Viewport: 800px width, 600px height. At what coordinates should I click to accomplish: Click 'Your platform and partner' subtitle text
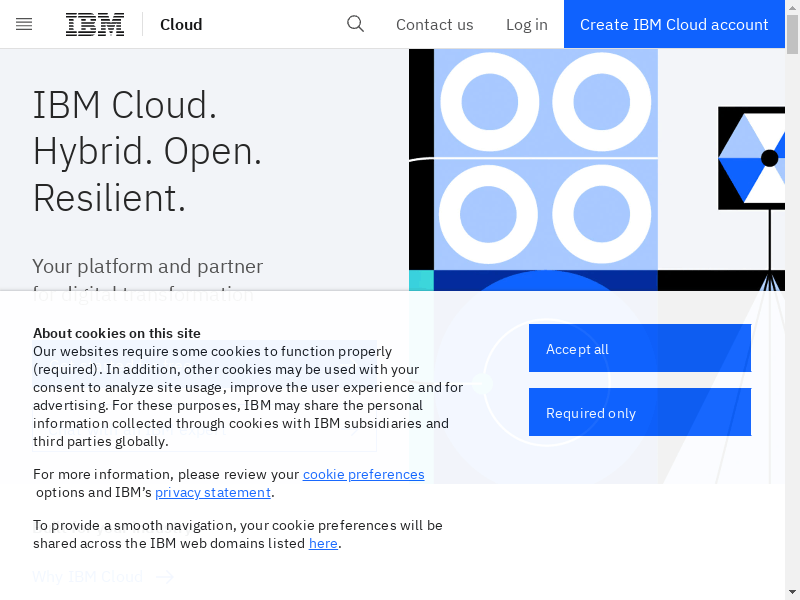[147, 266]
